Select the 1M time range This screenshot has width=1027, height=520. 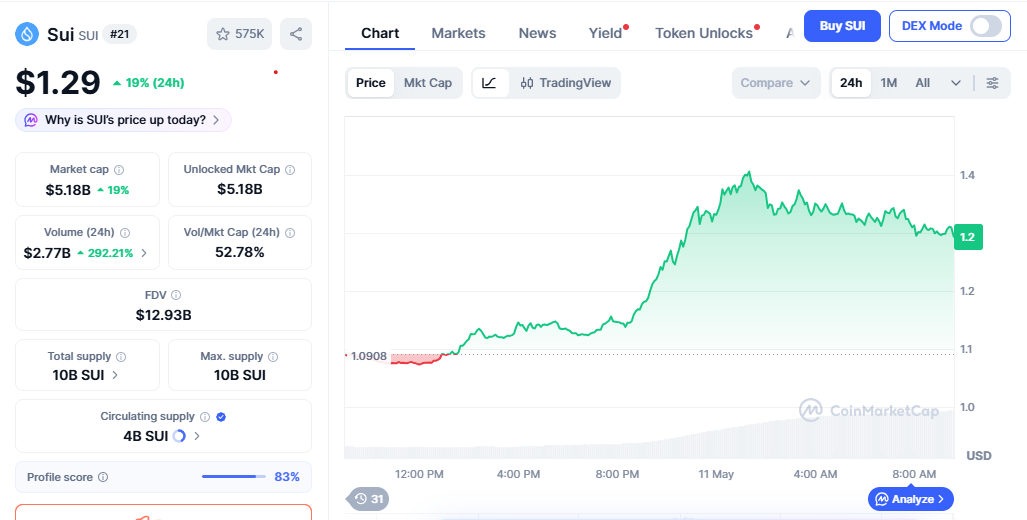[x=889, y=83]
